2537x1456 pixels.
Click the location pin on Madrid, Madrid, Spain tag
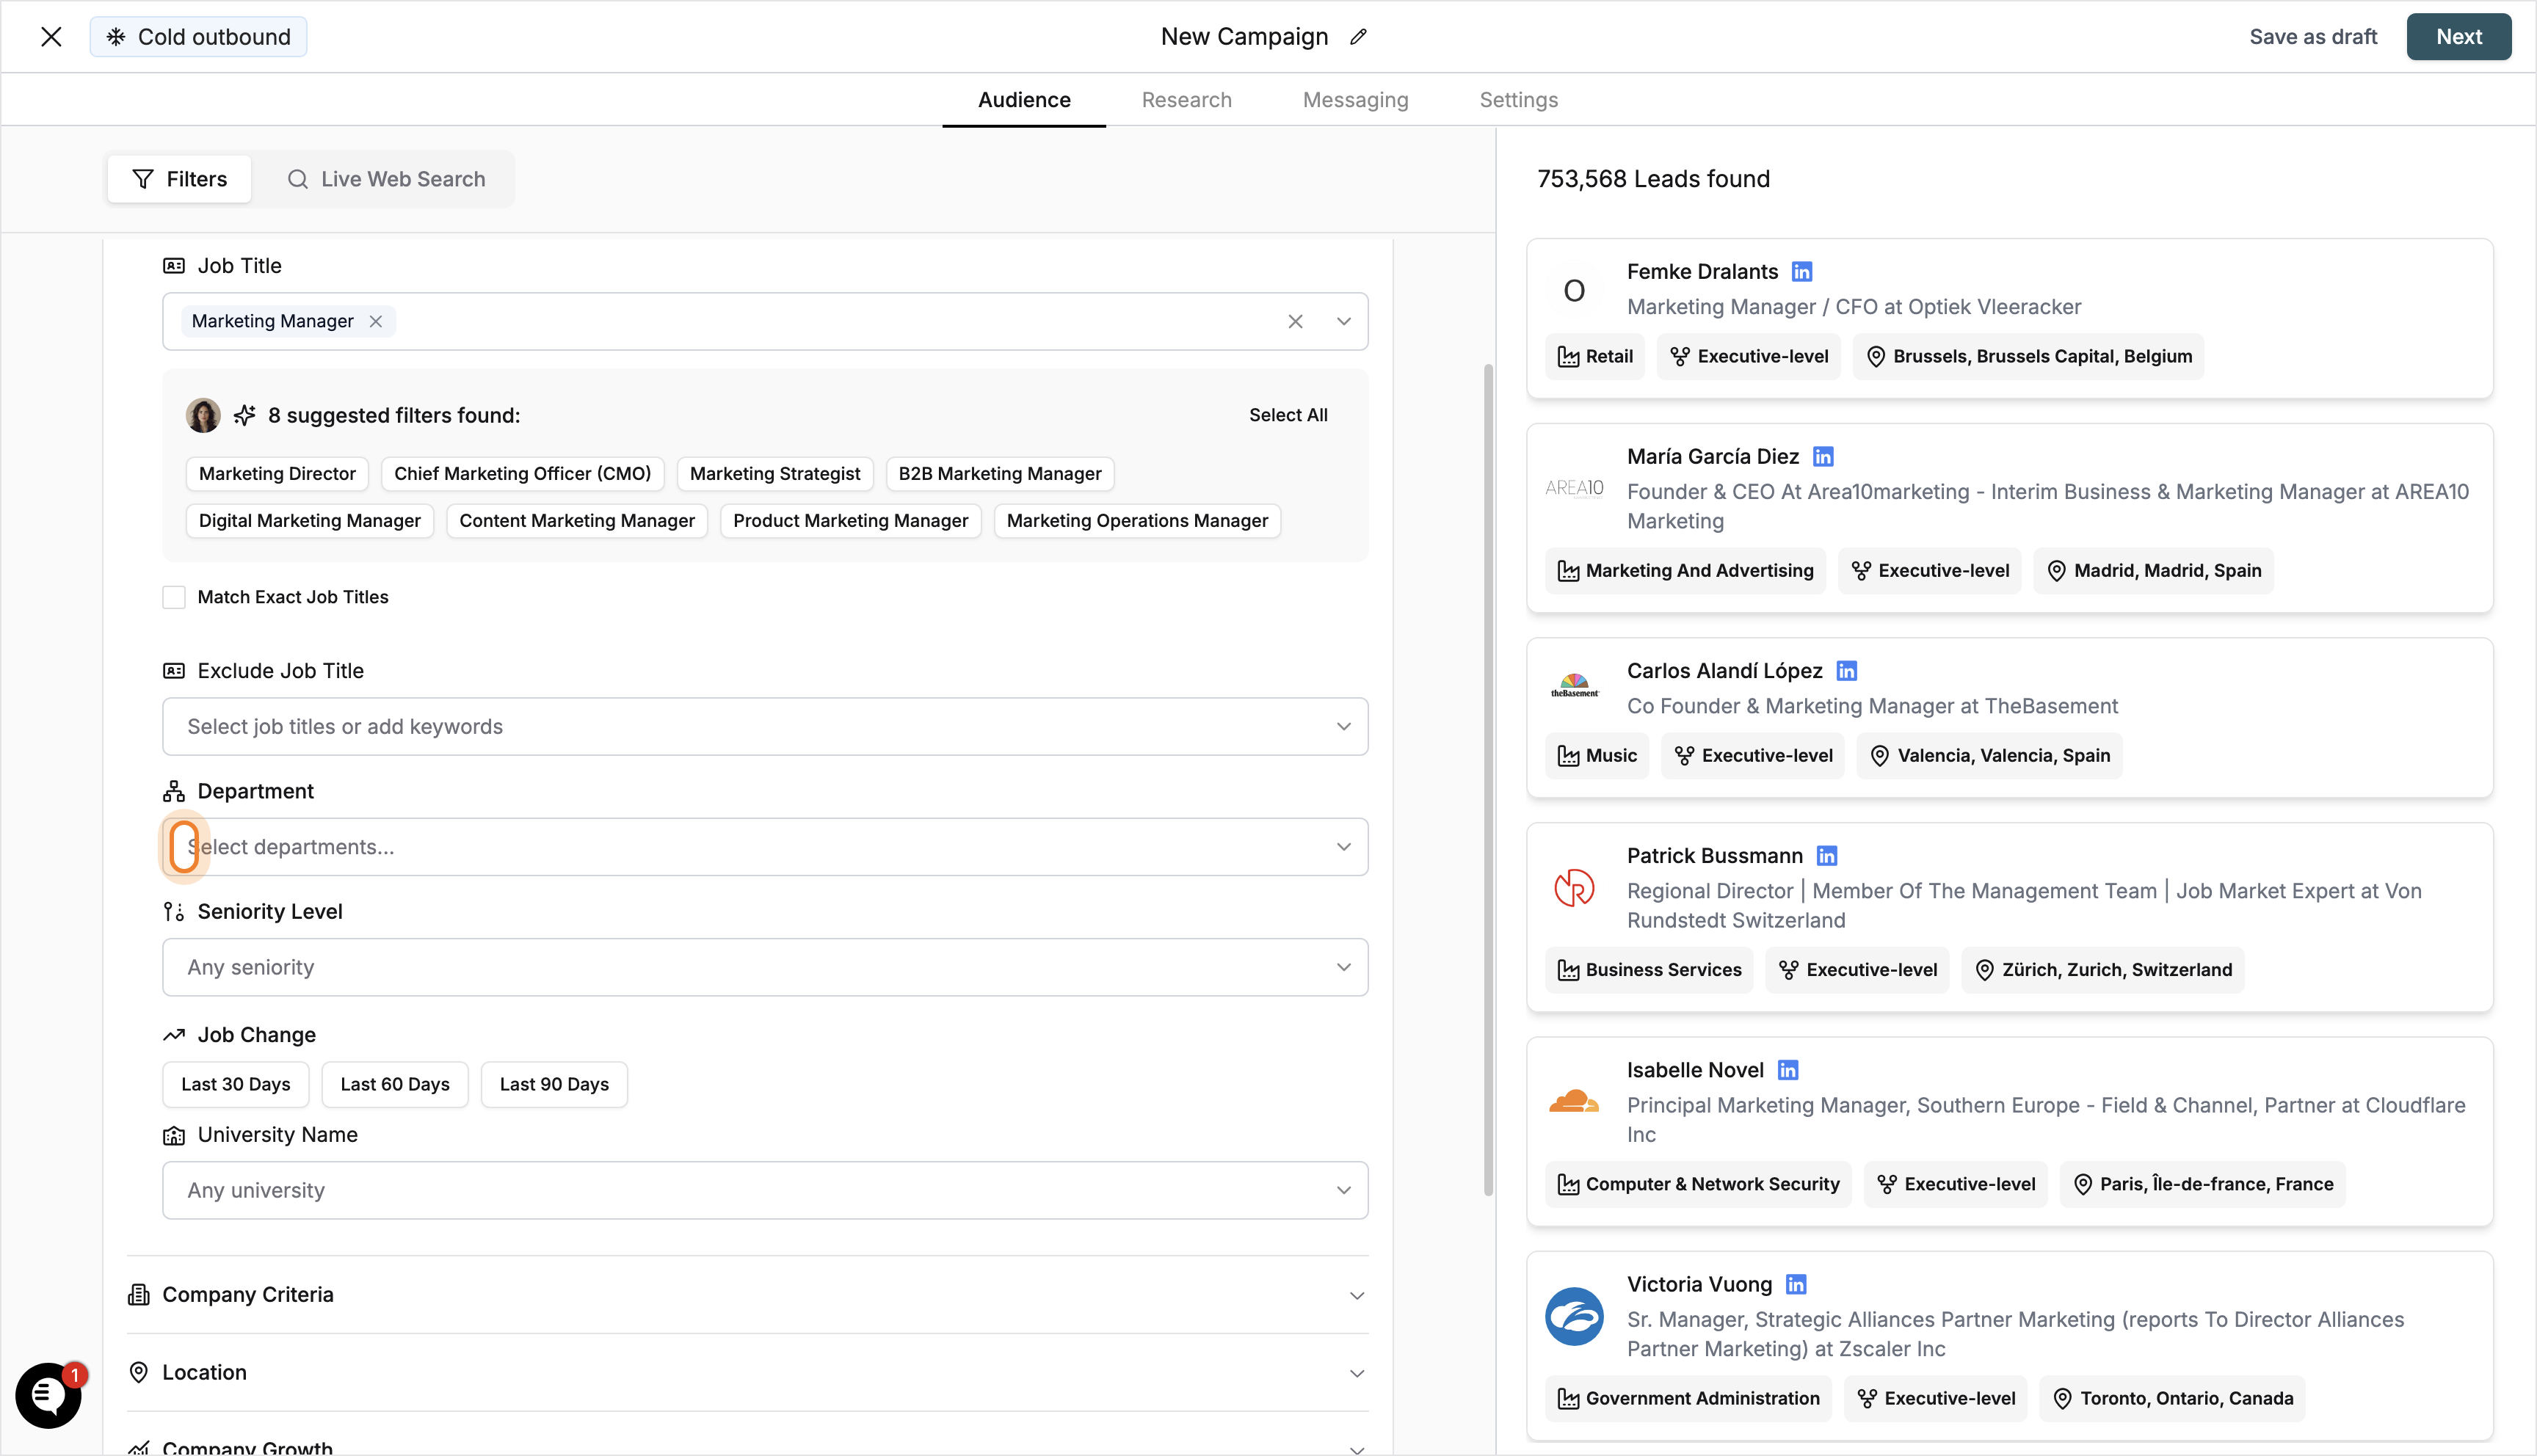(2057, 570)
